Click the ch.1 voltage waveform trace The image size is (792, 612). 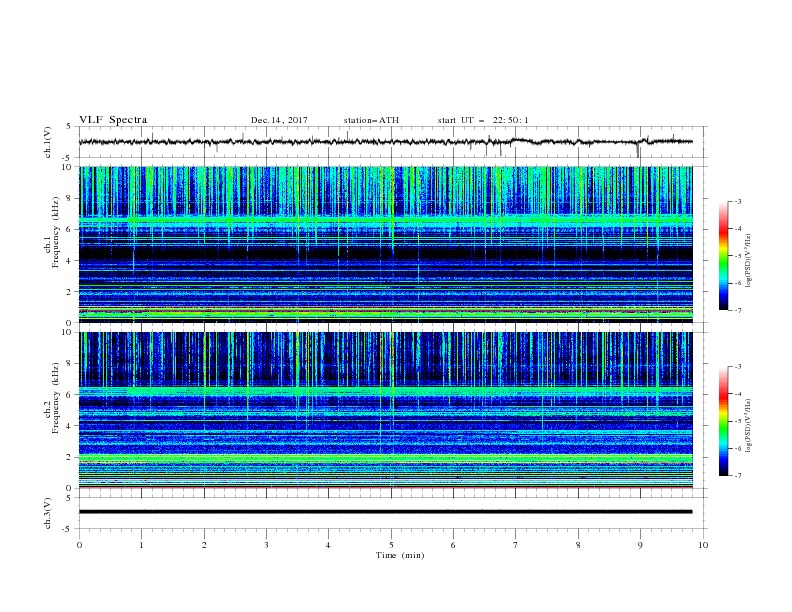coord(385,142)
